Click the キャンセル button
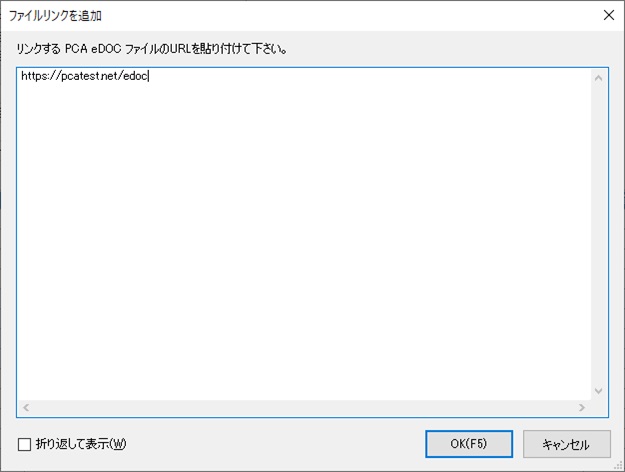This screenshot has width=625, height=472. pos(566,444)
